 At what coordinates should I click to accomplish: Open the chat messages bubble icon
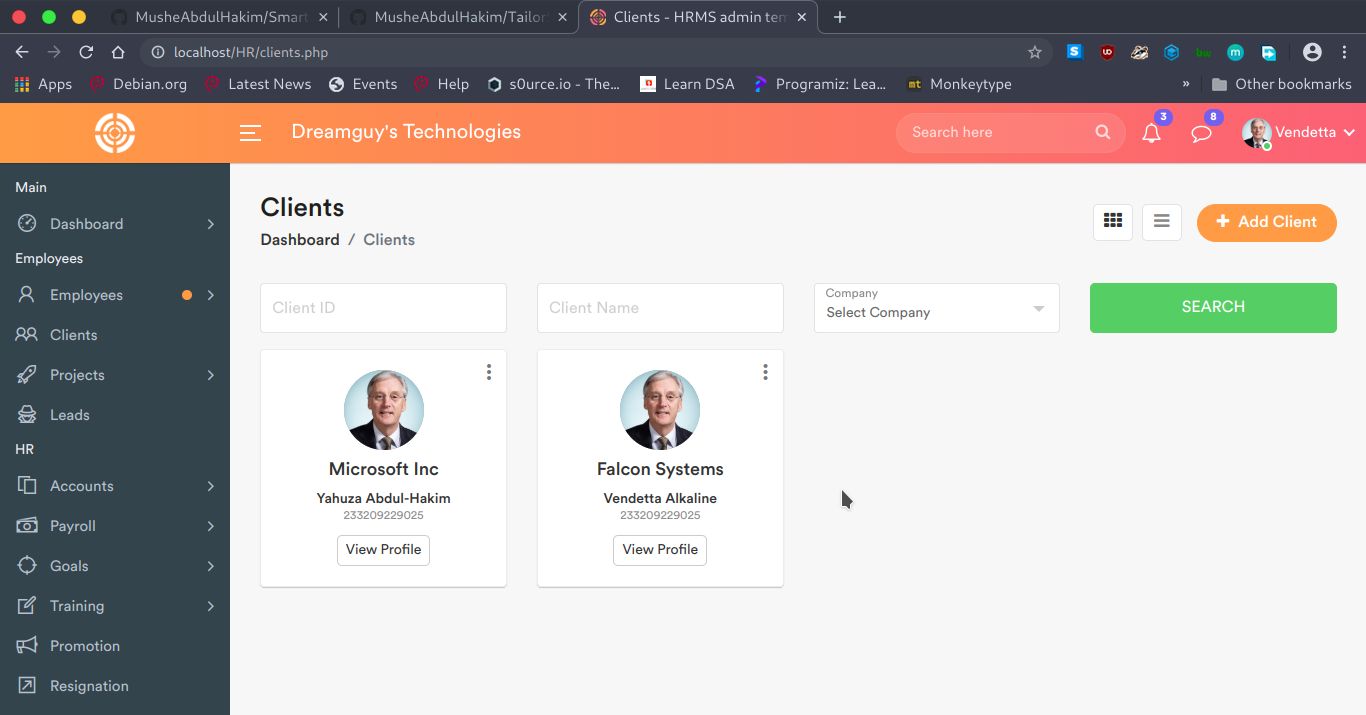[1202, 133]
